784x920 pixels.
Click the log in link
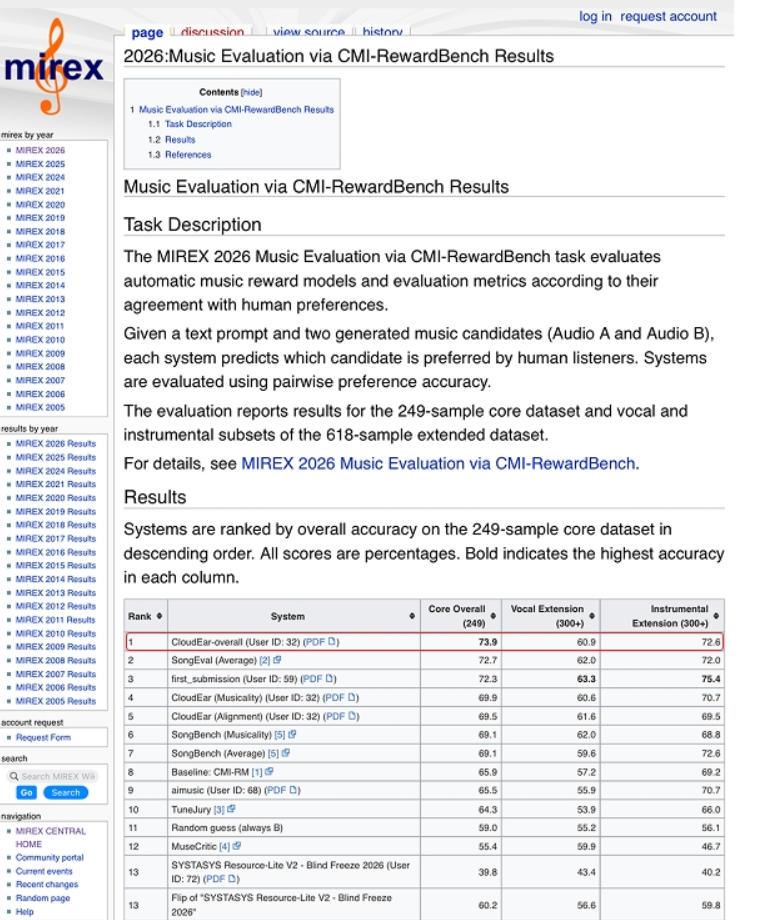(595, 16)
